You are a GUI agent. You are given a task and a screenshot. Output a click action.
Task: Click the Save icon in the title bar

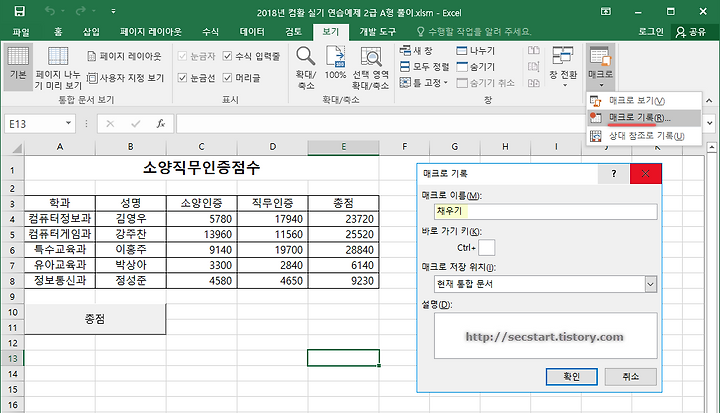click(20, 11)
